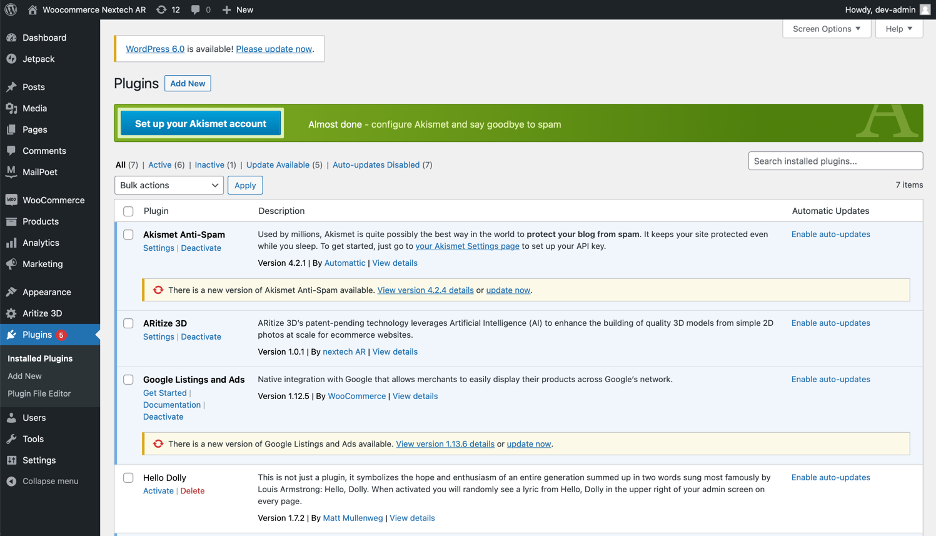Click the Products icon
Viewport: 936px width, 536px height.
point(11,221)
